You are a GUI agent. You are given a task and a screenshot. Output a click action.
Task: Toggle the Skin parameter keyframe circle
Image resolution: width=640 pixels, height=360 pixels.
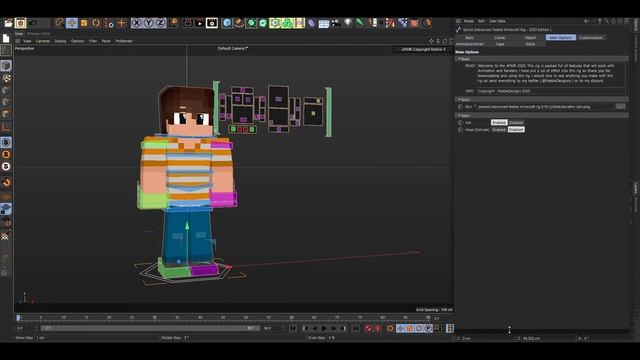(x=460, y=107)
